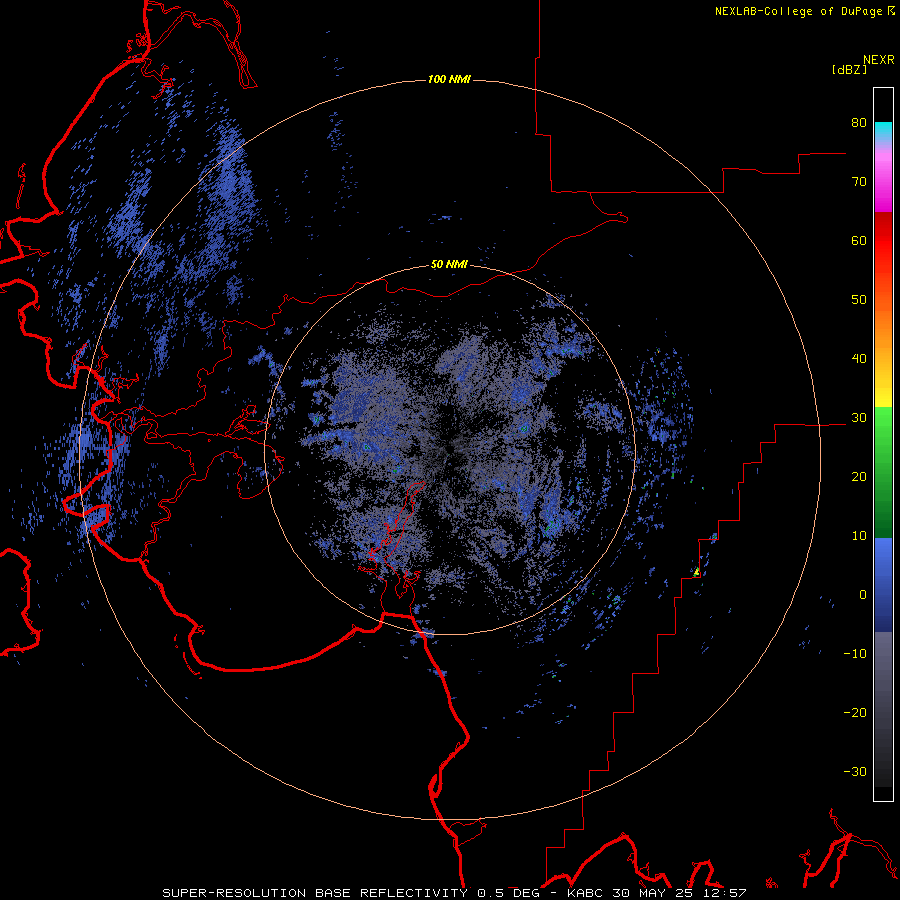Click the 80 dBZ value on the legend
This screenshot has width=900, height=900.
pos(859,123)
